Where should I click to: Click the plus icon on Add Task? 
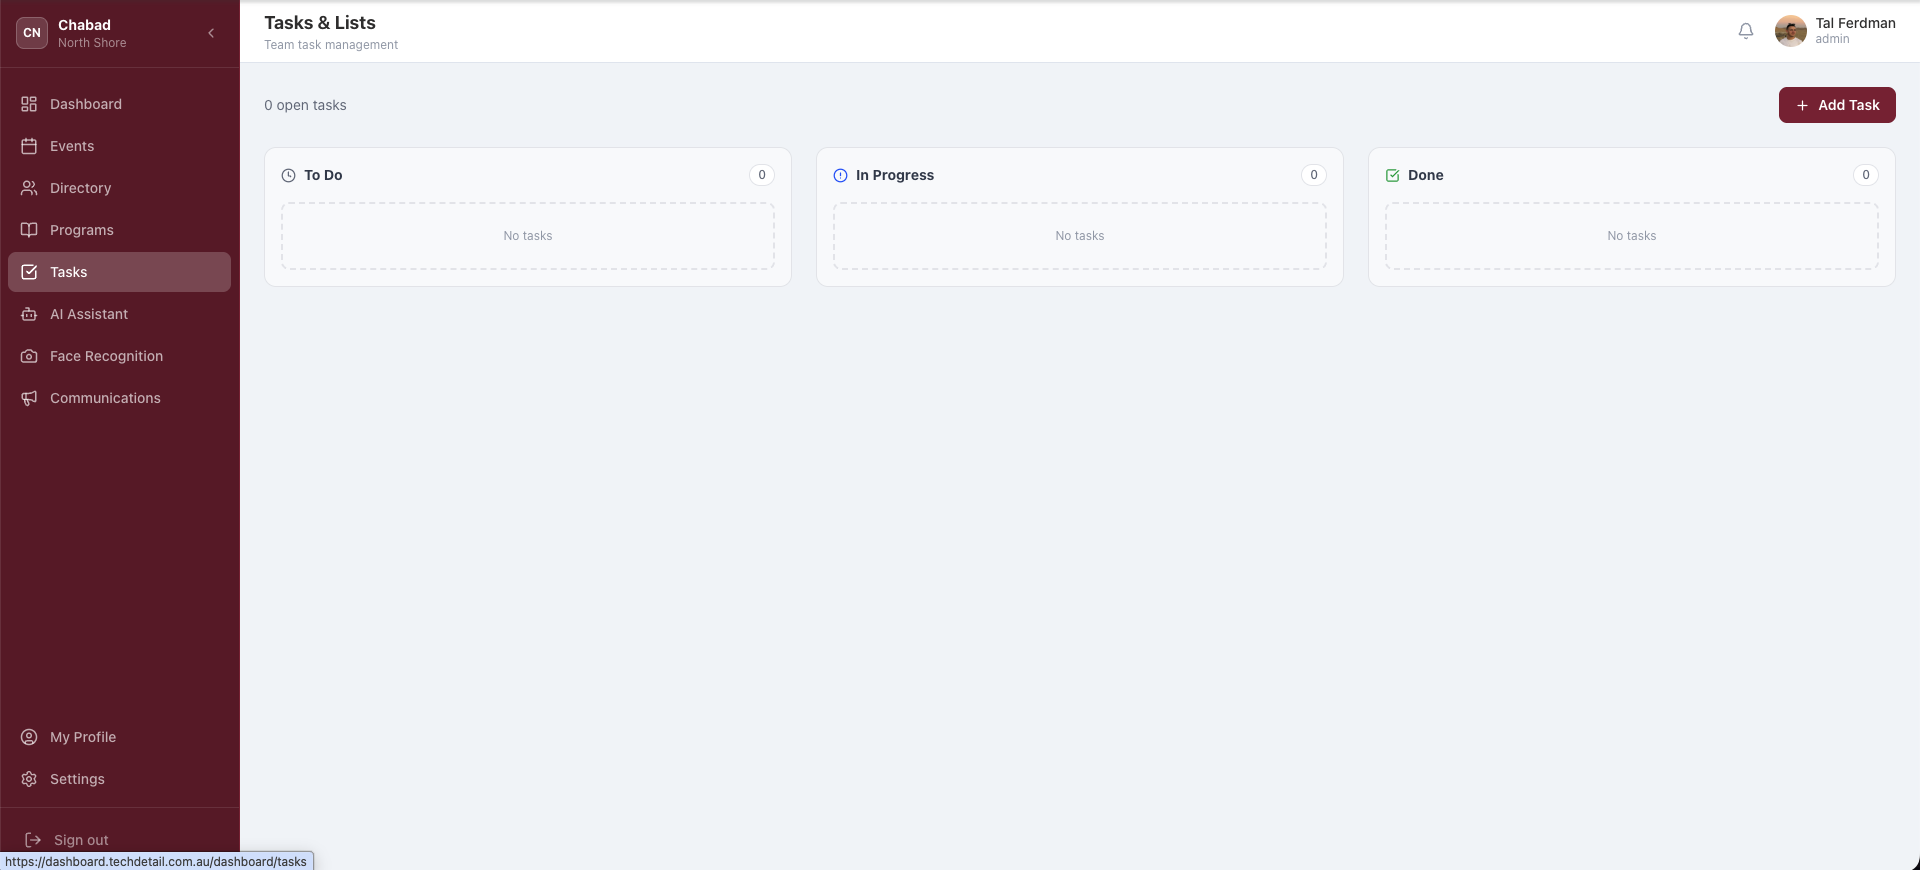pyautogui.click(x=1802, y=105)
